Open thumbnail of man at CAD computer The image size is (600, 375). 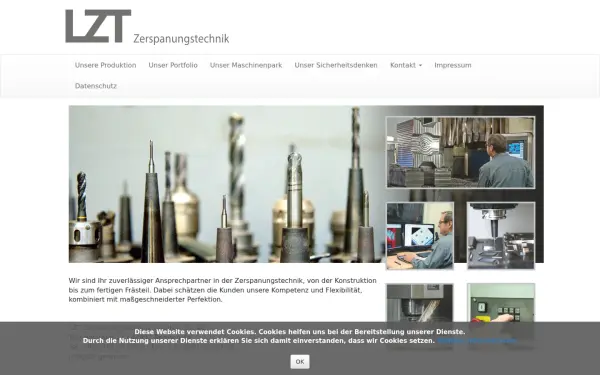420,236
